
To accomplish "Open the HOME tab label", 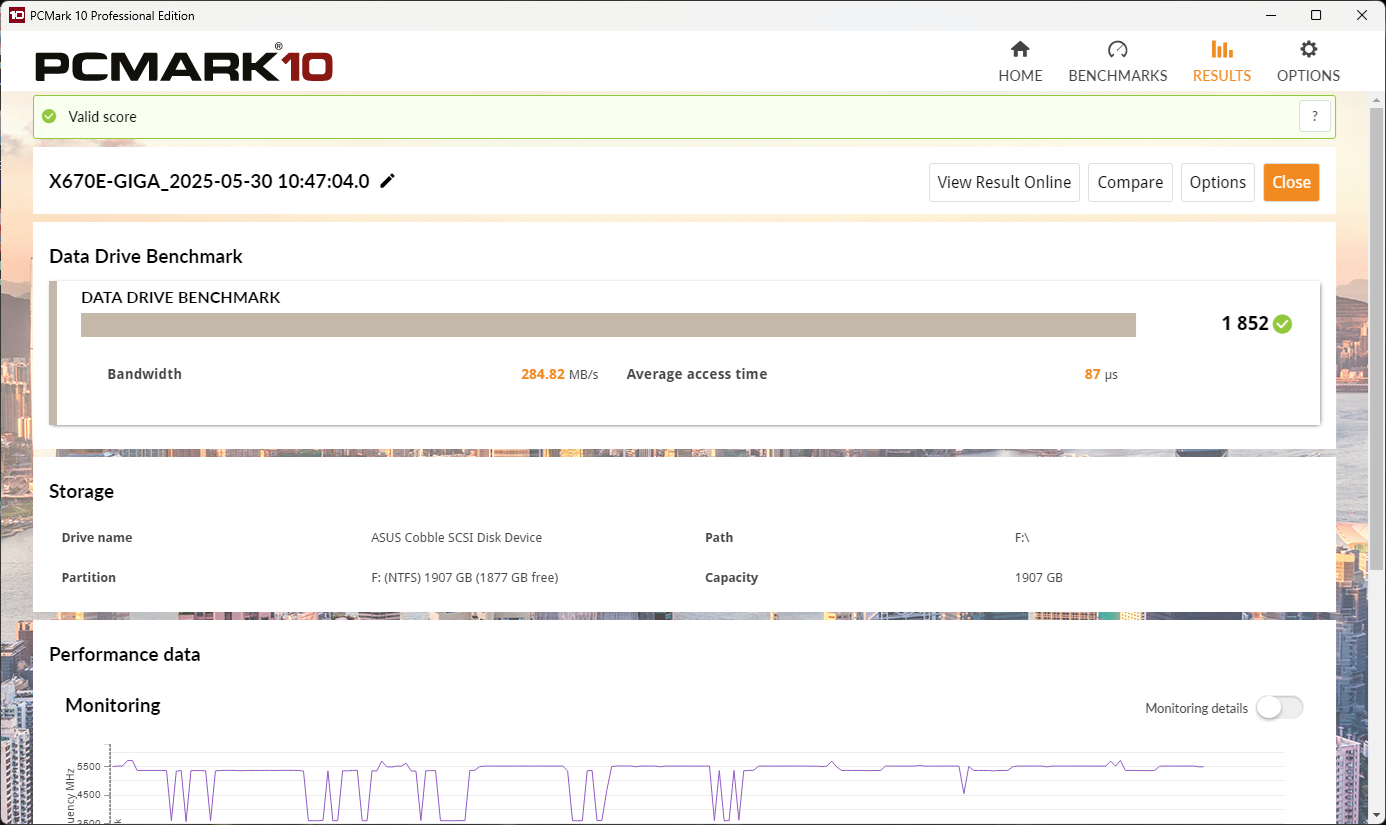I will point(1020,76).
